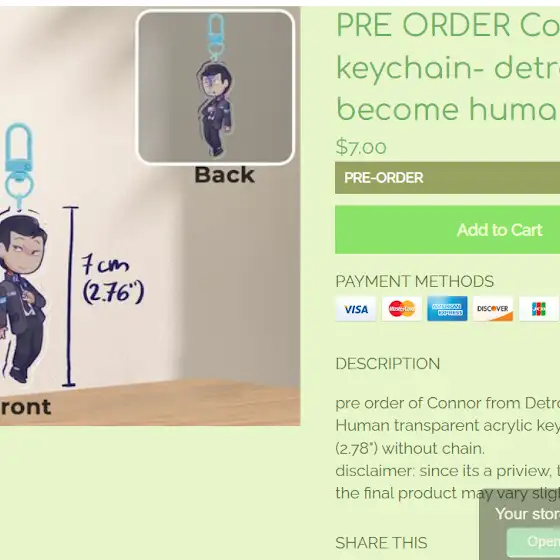Click the 7 cm size annotation
The image size is (560, 560).
tap(112, 279)
